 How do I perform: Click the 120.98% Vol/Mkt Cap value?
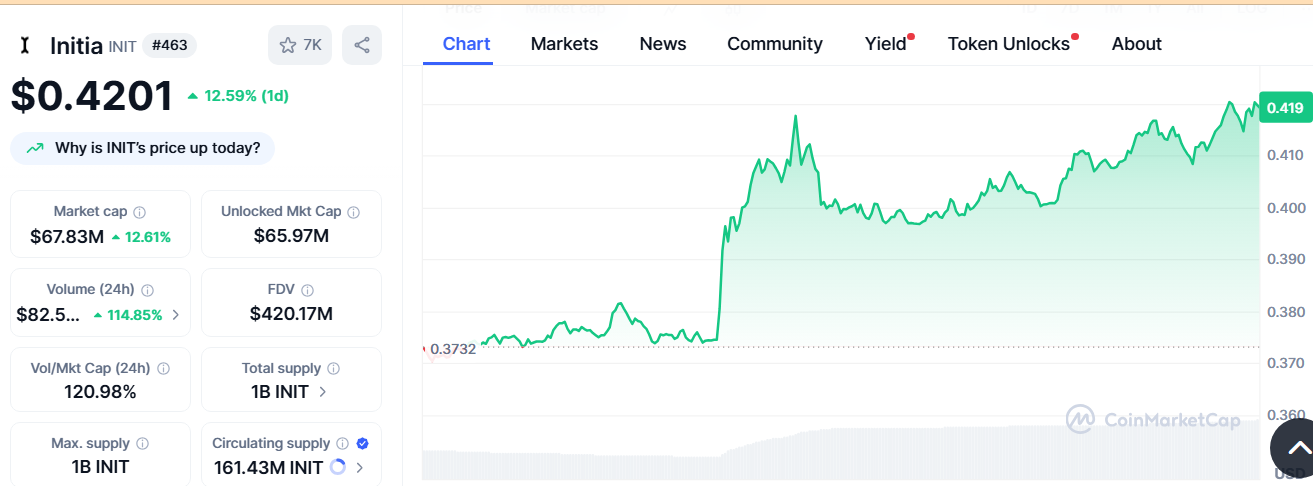pyautogui.click(x=100, y=392)
